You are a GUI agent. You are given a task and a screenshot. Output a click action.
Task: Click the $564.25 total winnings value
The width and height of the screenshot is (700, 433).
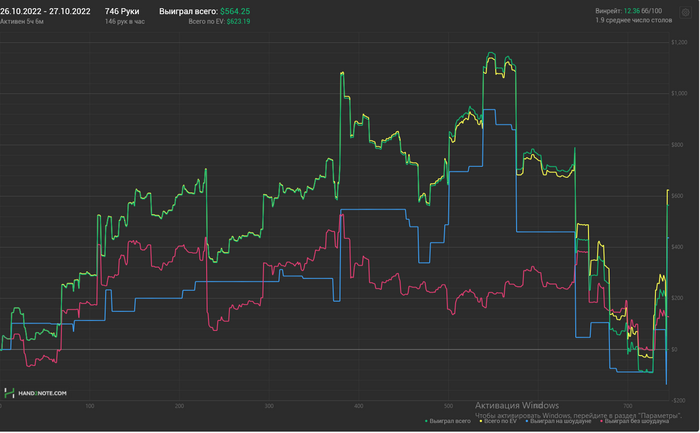pos(235,11)
